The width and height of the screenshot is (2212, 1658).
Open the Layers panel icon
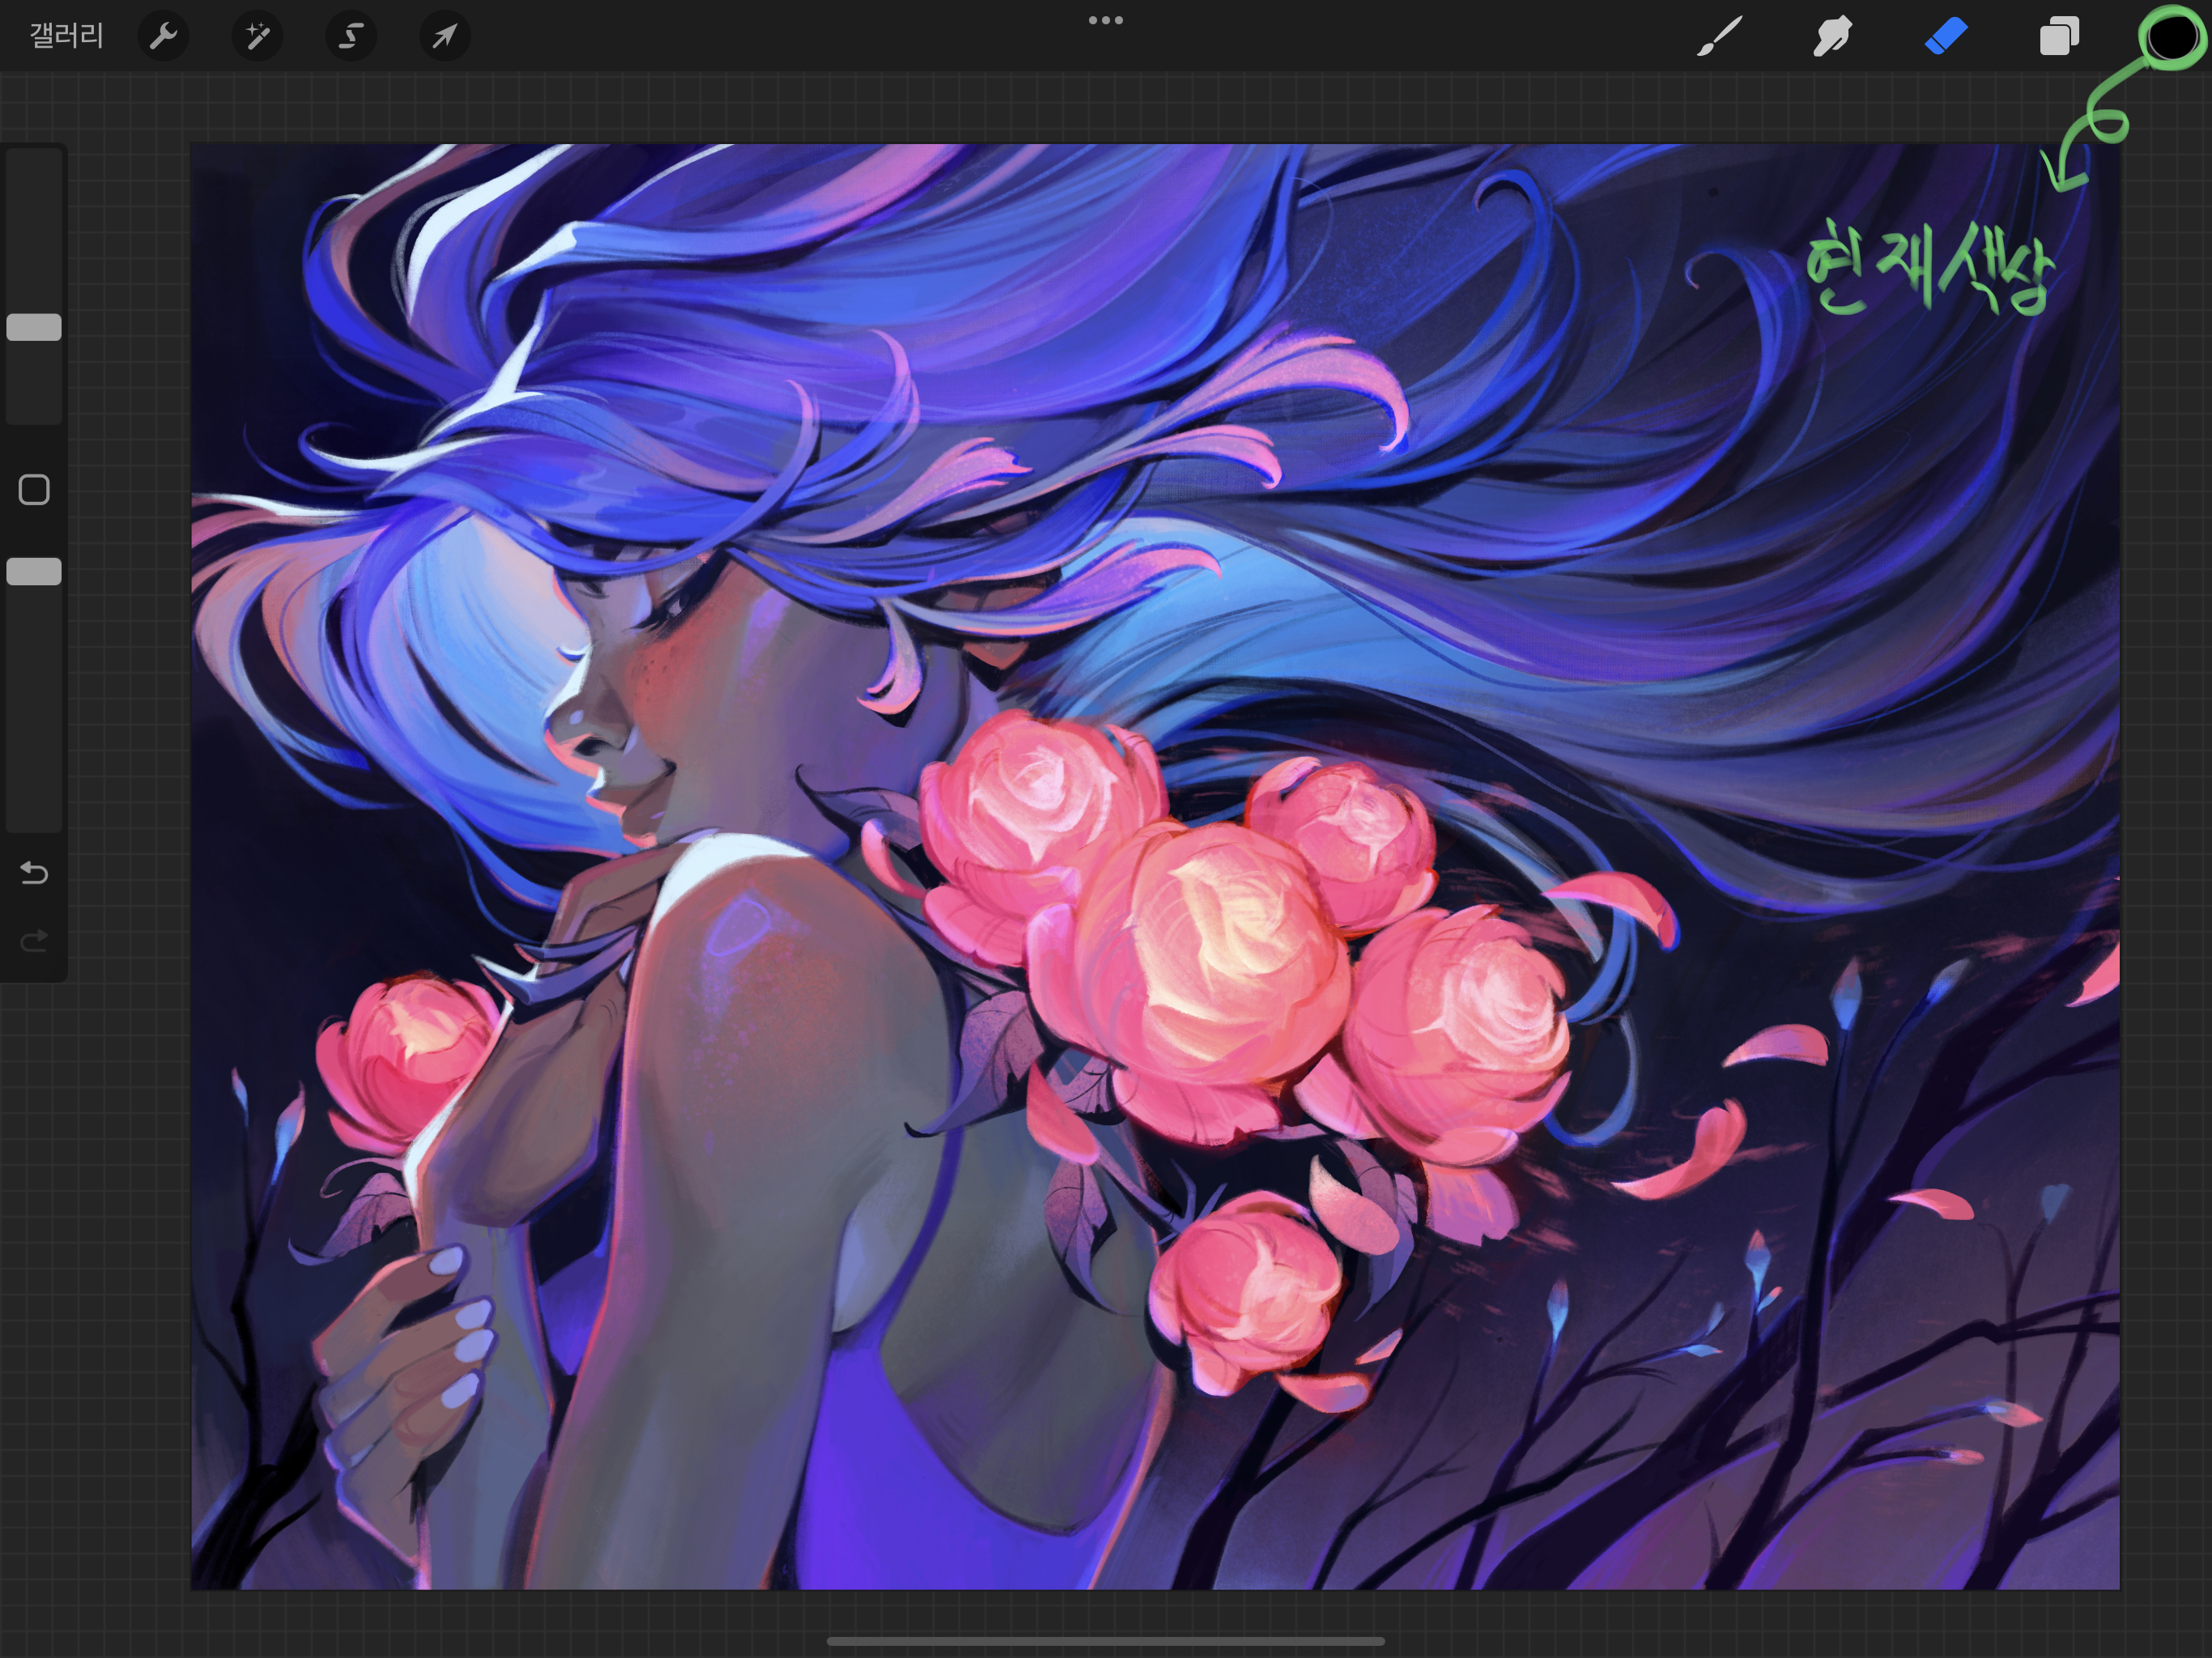[x=2059, y=37]
